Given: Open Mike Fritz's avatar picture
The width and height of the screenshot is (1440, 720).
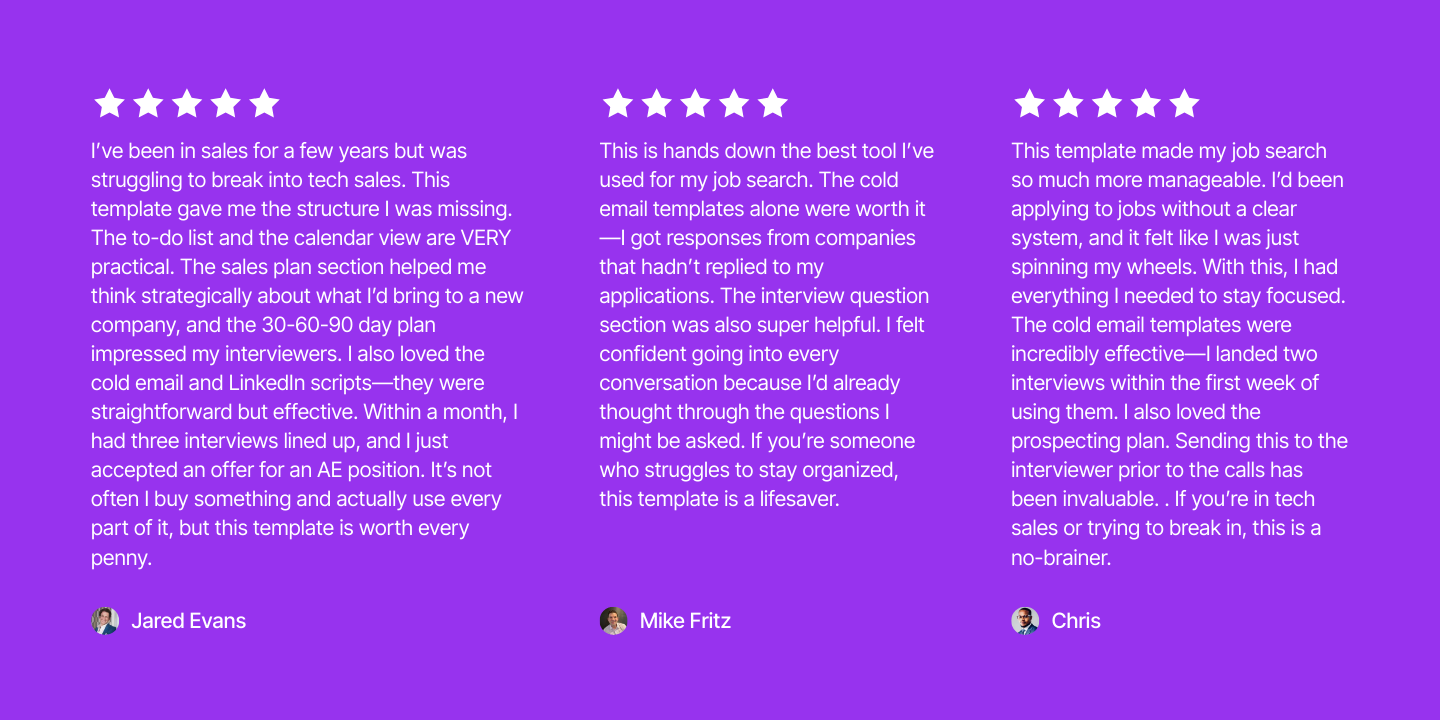Looking at the screenshot, I should click(x=614, y=621).
